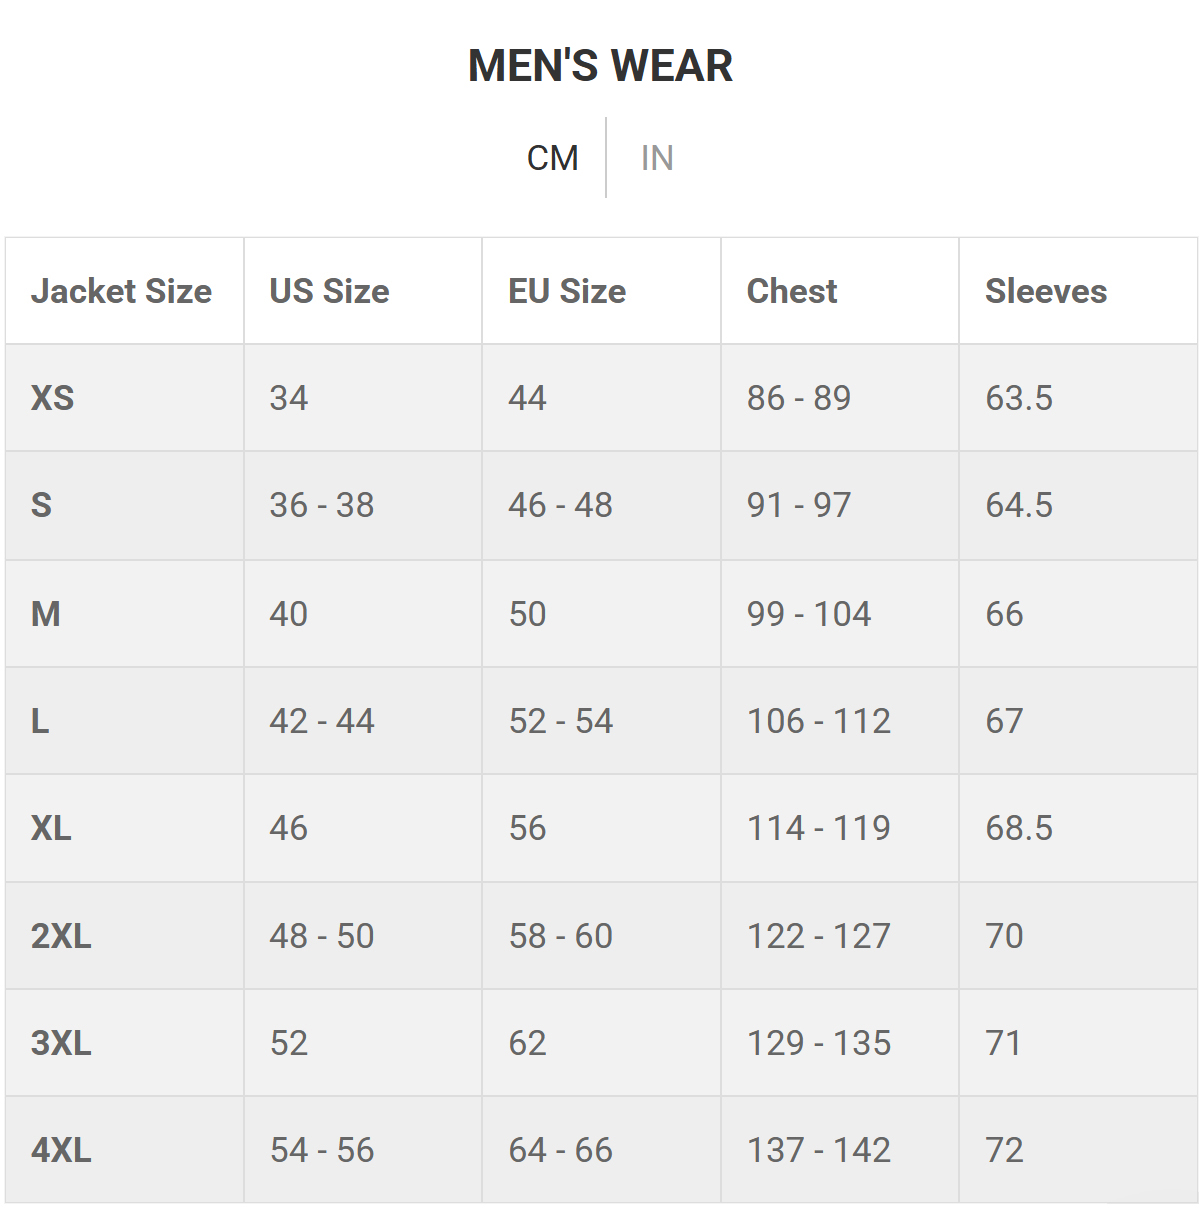Select the XS jacket size row label
The height and width of the screenshot is (1209, 1203).
point(52,398)
